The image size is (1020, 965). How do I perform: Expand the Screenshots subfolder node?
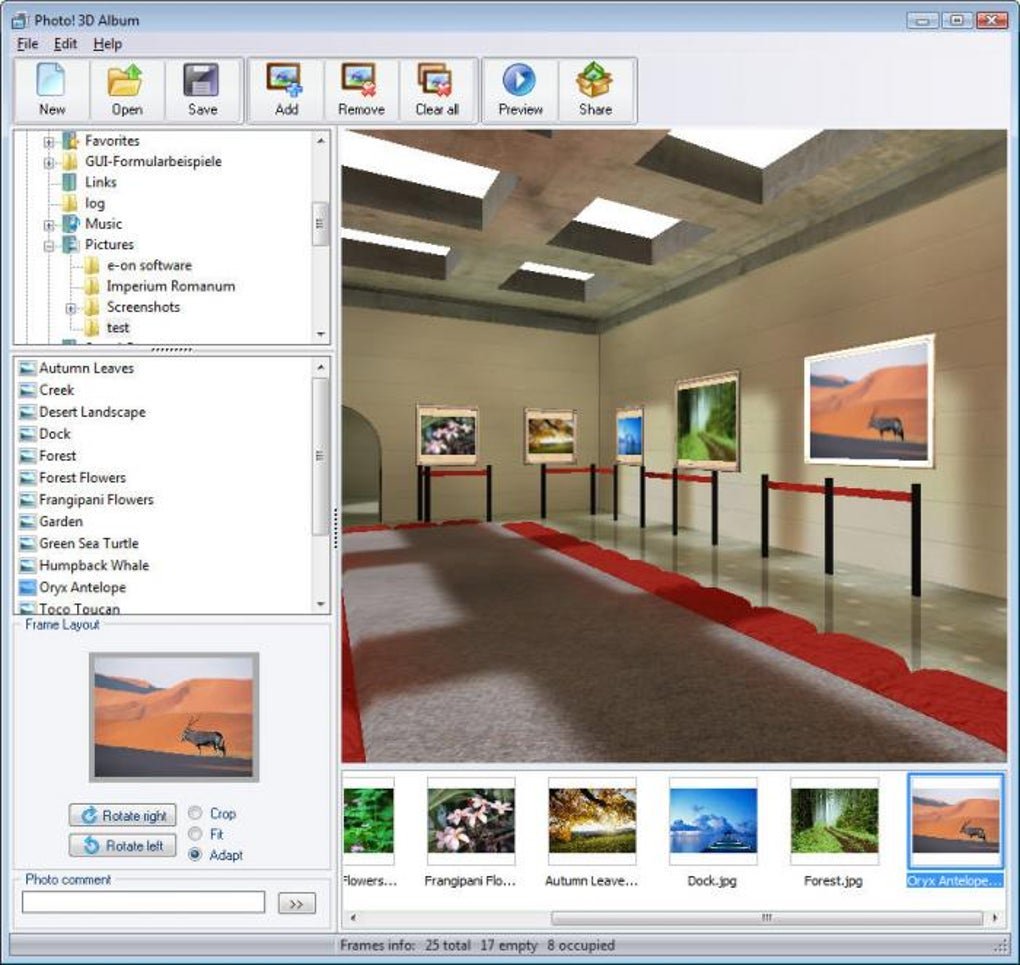pos(71,308)
